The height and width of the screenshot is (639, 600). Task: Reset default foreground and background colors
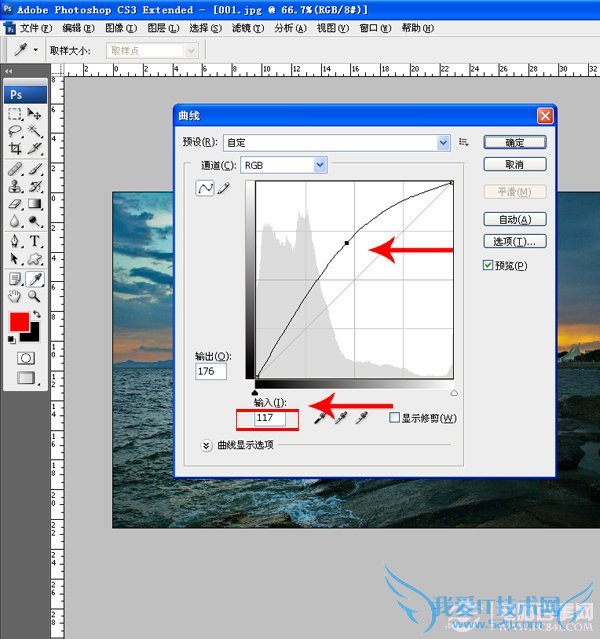point(11,339)
